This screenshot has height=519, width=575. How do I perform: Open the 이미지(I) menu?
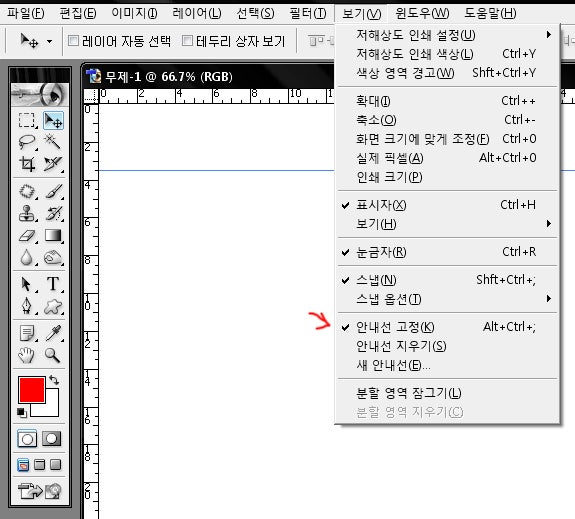(134, 14)
